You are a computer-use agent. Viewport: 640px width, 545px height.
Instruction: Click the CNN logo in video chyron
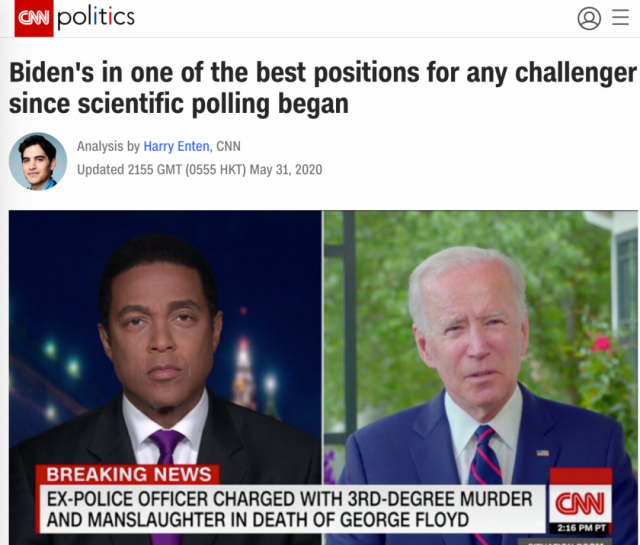click(x=580, y=503)
